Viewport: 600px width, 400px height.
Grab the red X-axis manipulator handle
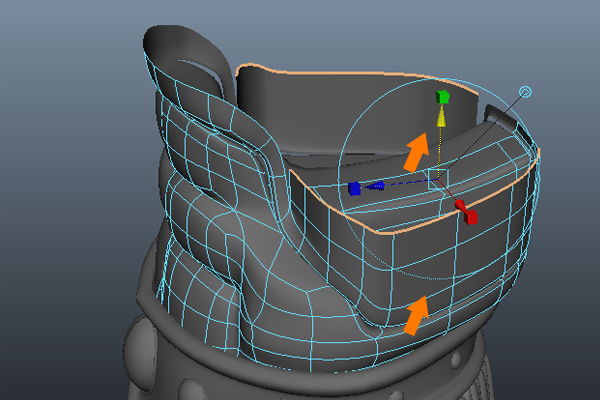click(x=471, y=217)
